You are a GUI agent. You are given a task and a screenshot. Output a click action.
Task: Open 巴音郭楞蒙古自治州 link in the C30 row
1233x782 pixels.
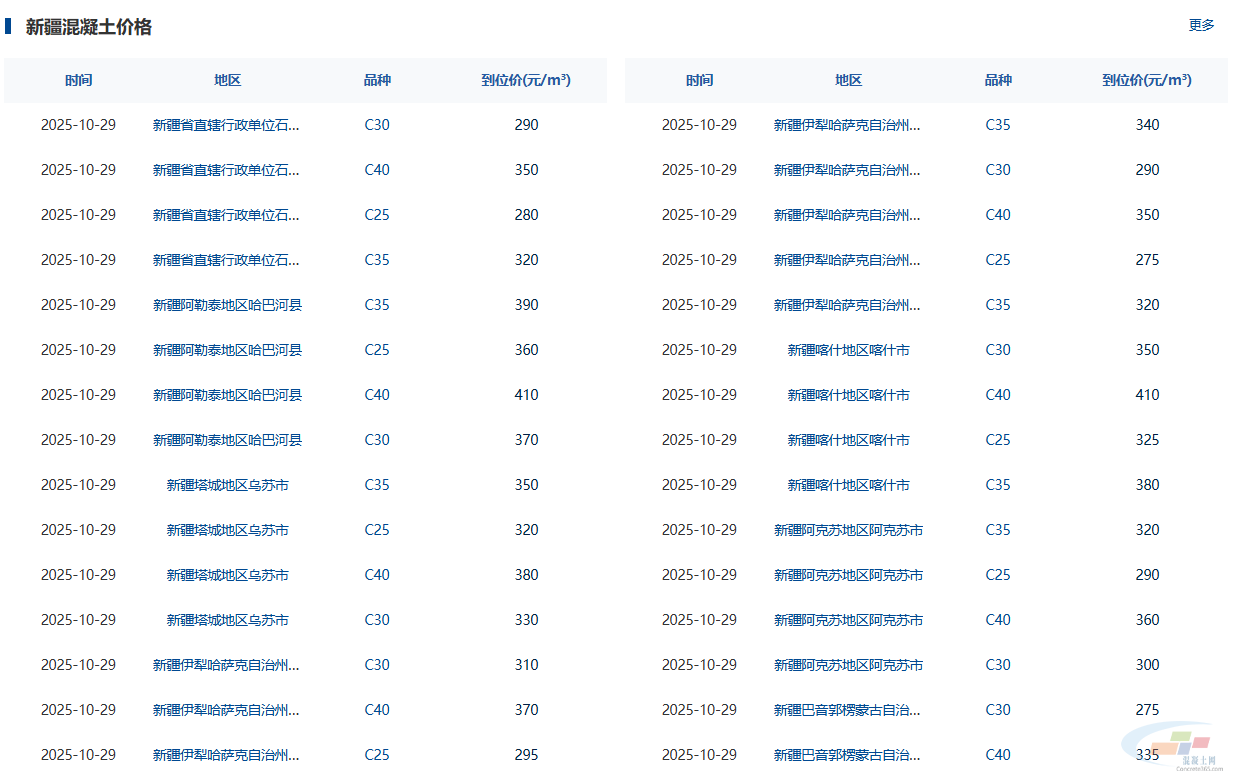click(x=847, y=710)
